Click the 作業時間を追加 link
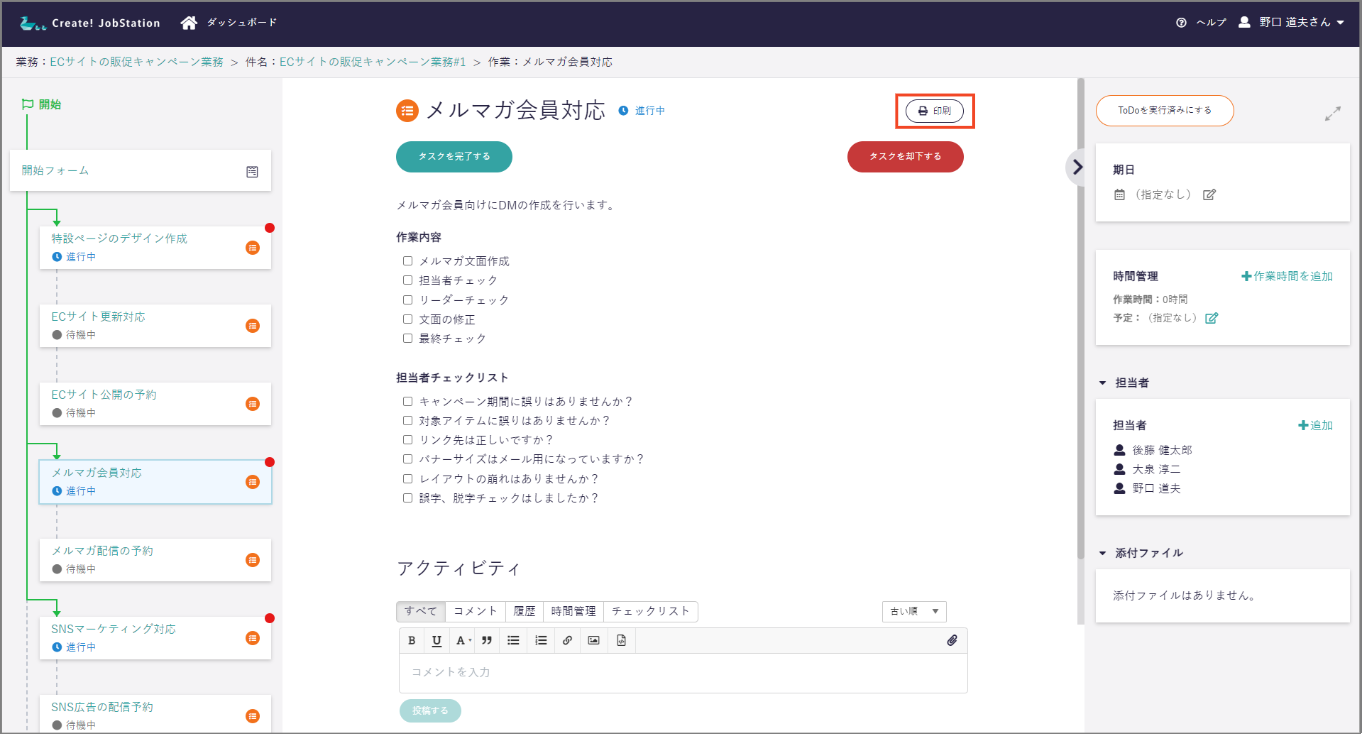 tap(1287, 276)
